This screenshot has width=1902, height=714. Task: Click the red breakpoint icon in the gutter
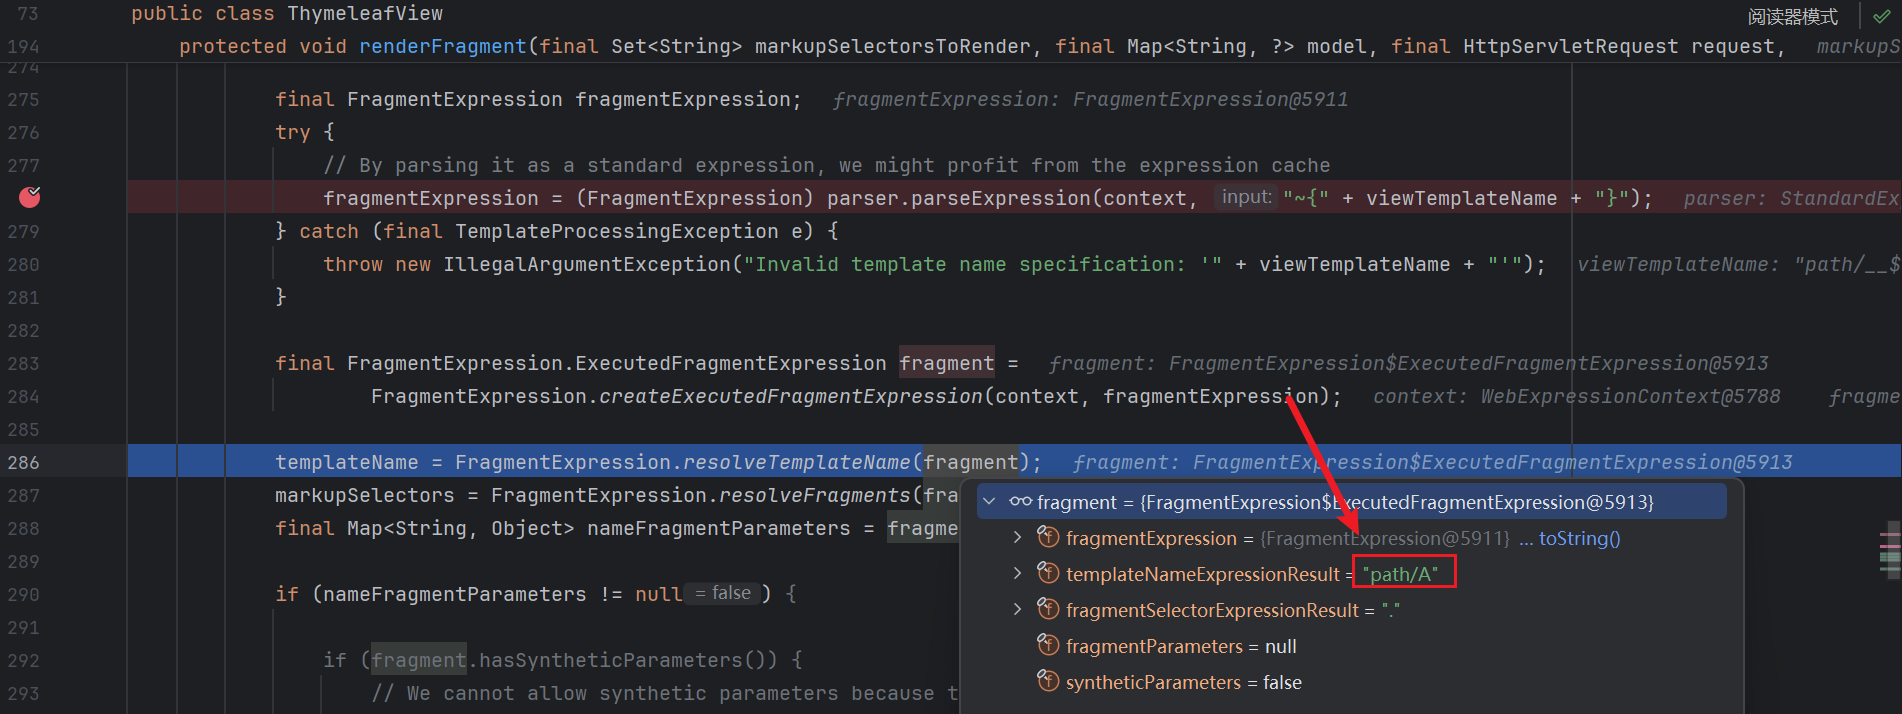click(30, 197)
